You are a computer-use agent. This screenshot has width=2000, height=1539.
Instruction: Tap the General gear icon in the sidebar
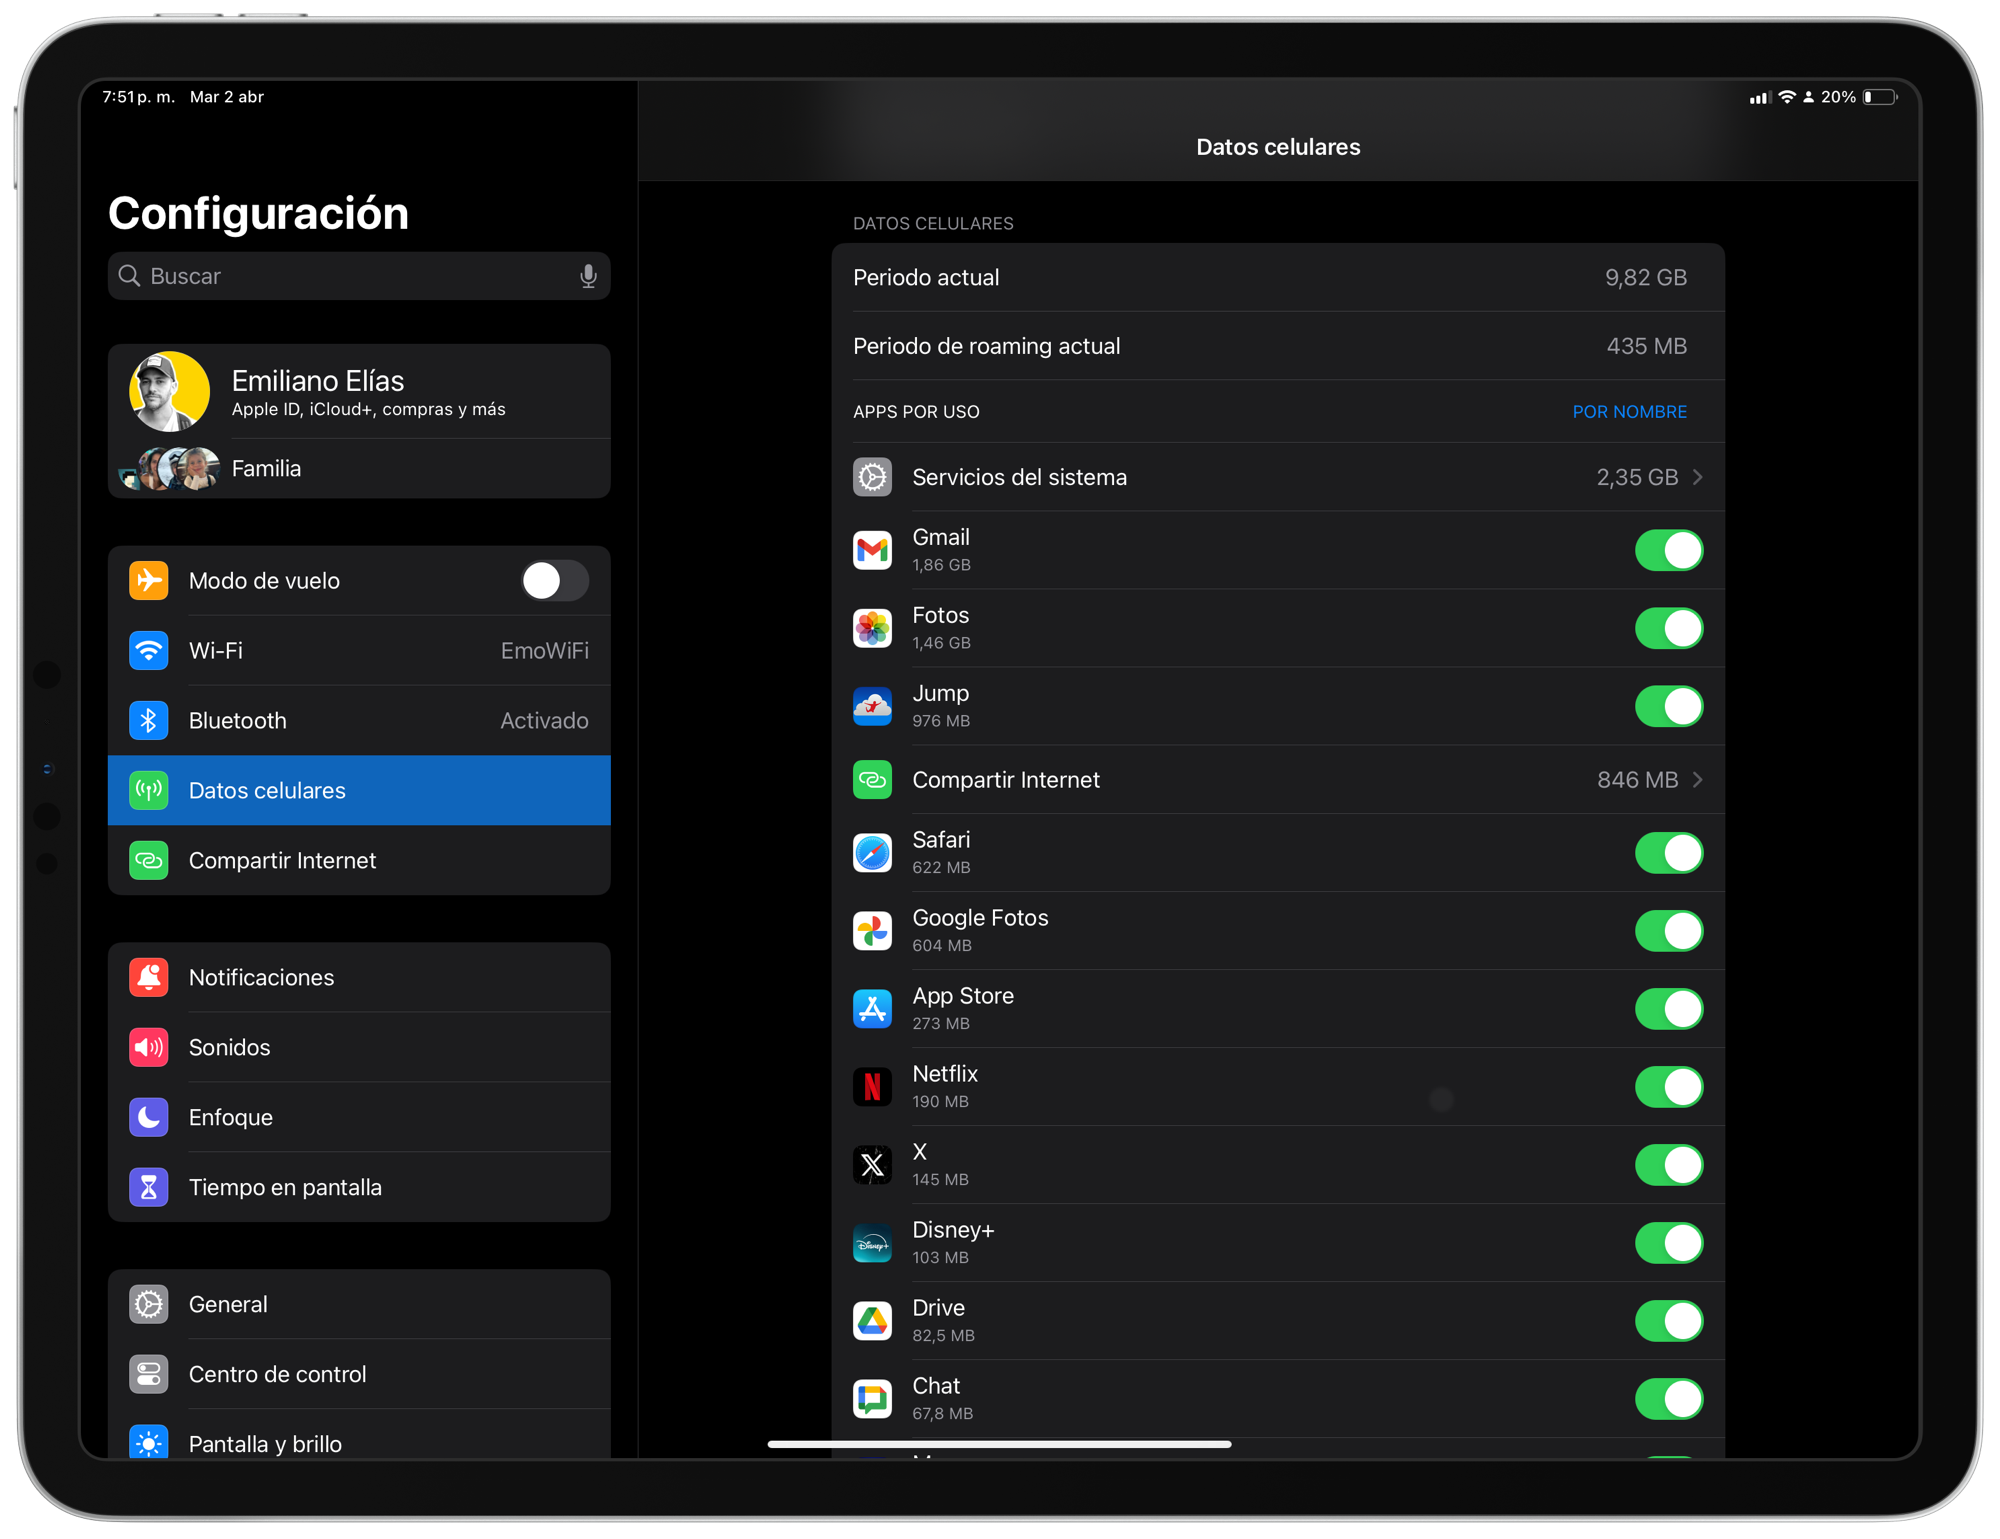point(149,1305)
